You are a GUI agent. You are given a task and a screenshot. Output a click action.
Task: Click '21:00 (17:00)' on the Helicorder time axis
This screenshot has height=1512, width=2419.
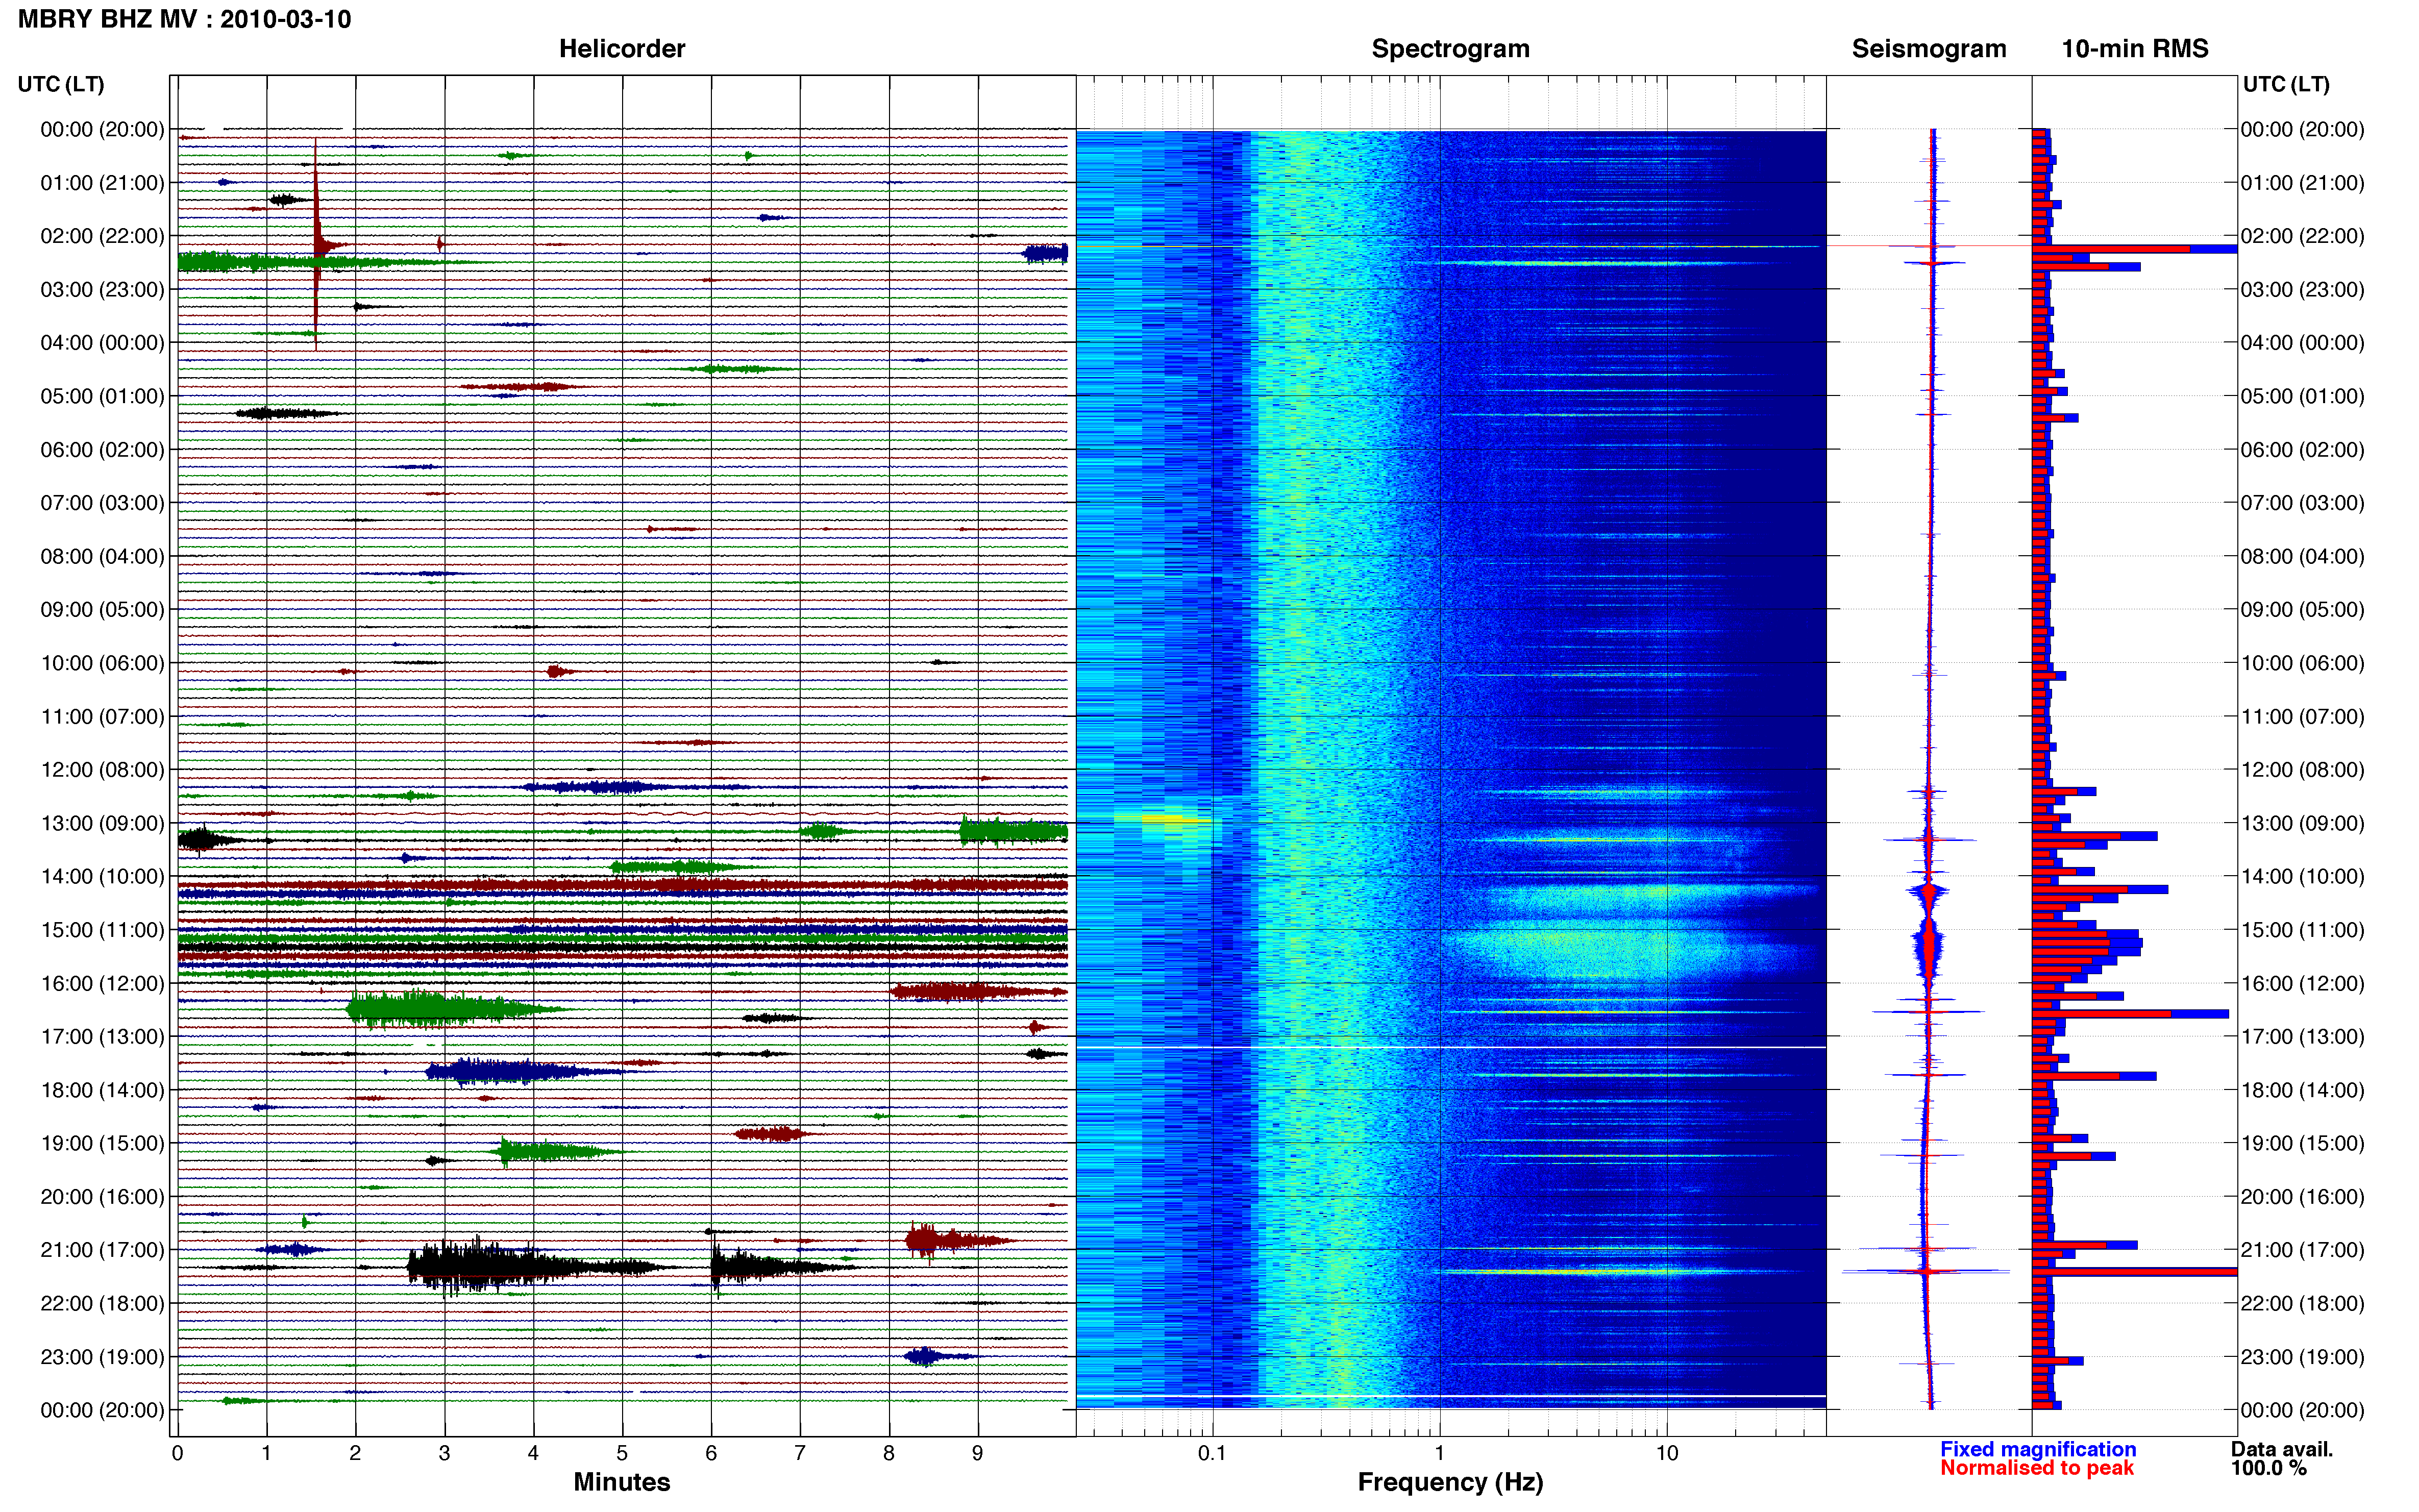(x=102, y=1250)
